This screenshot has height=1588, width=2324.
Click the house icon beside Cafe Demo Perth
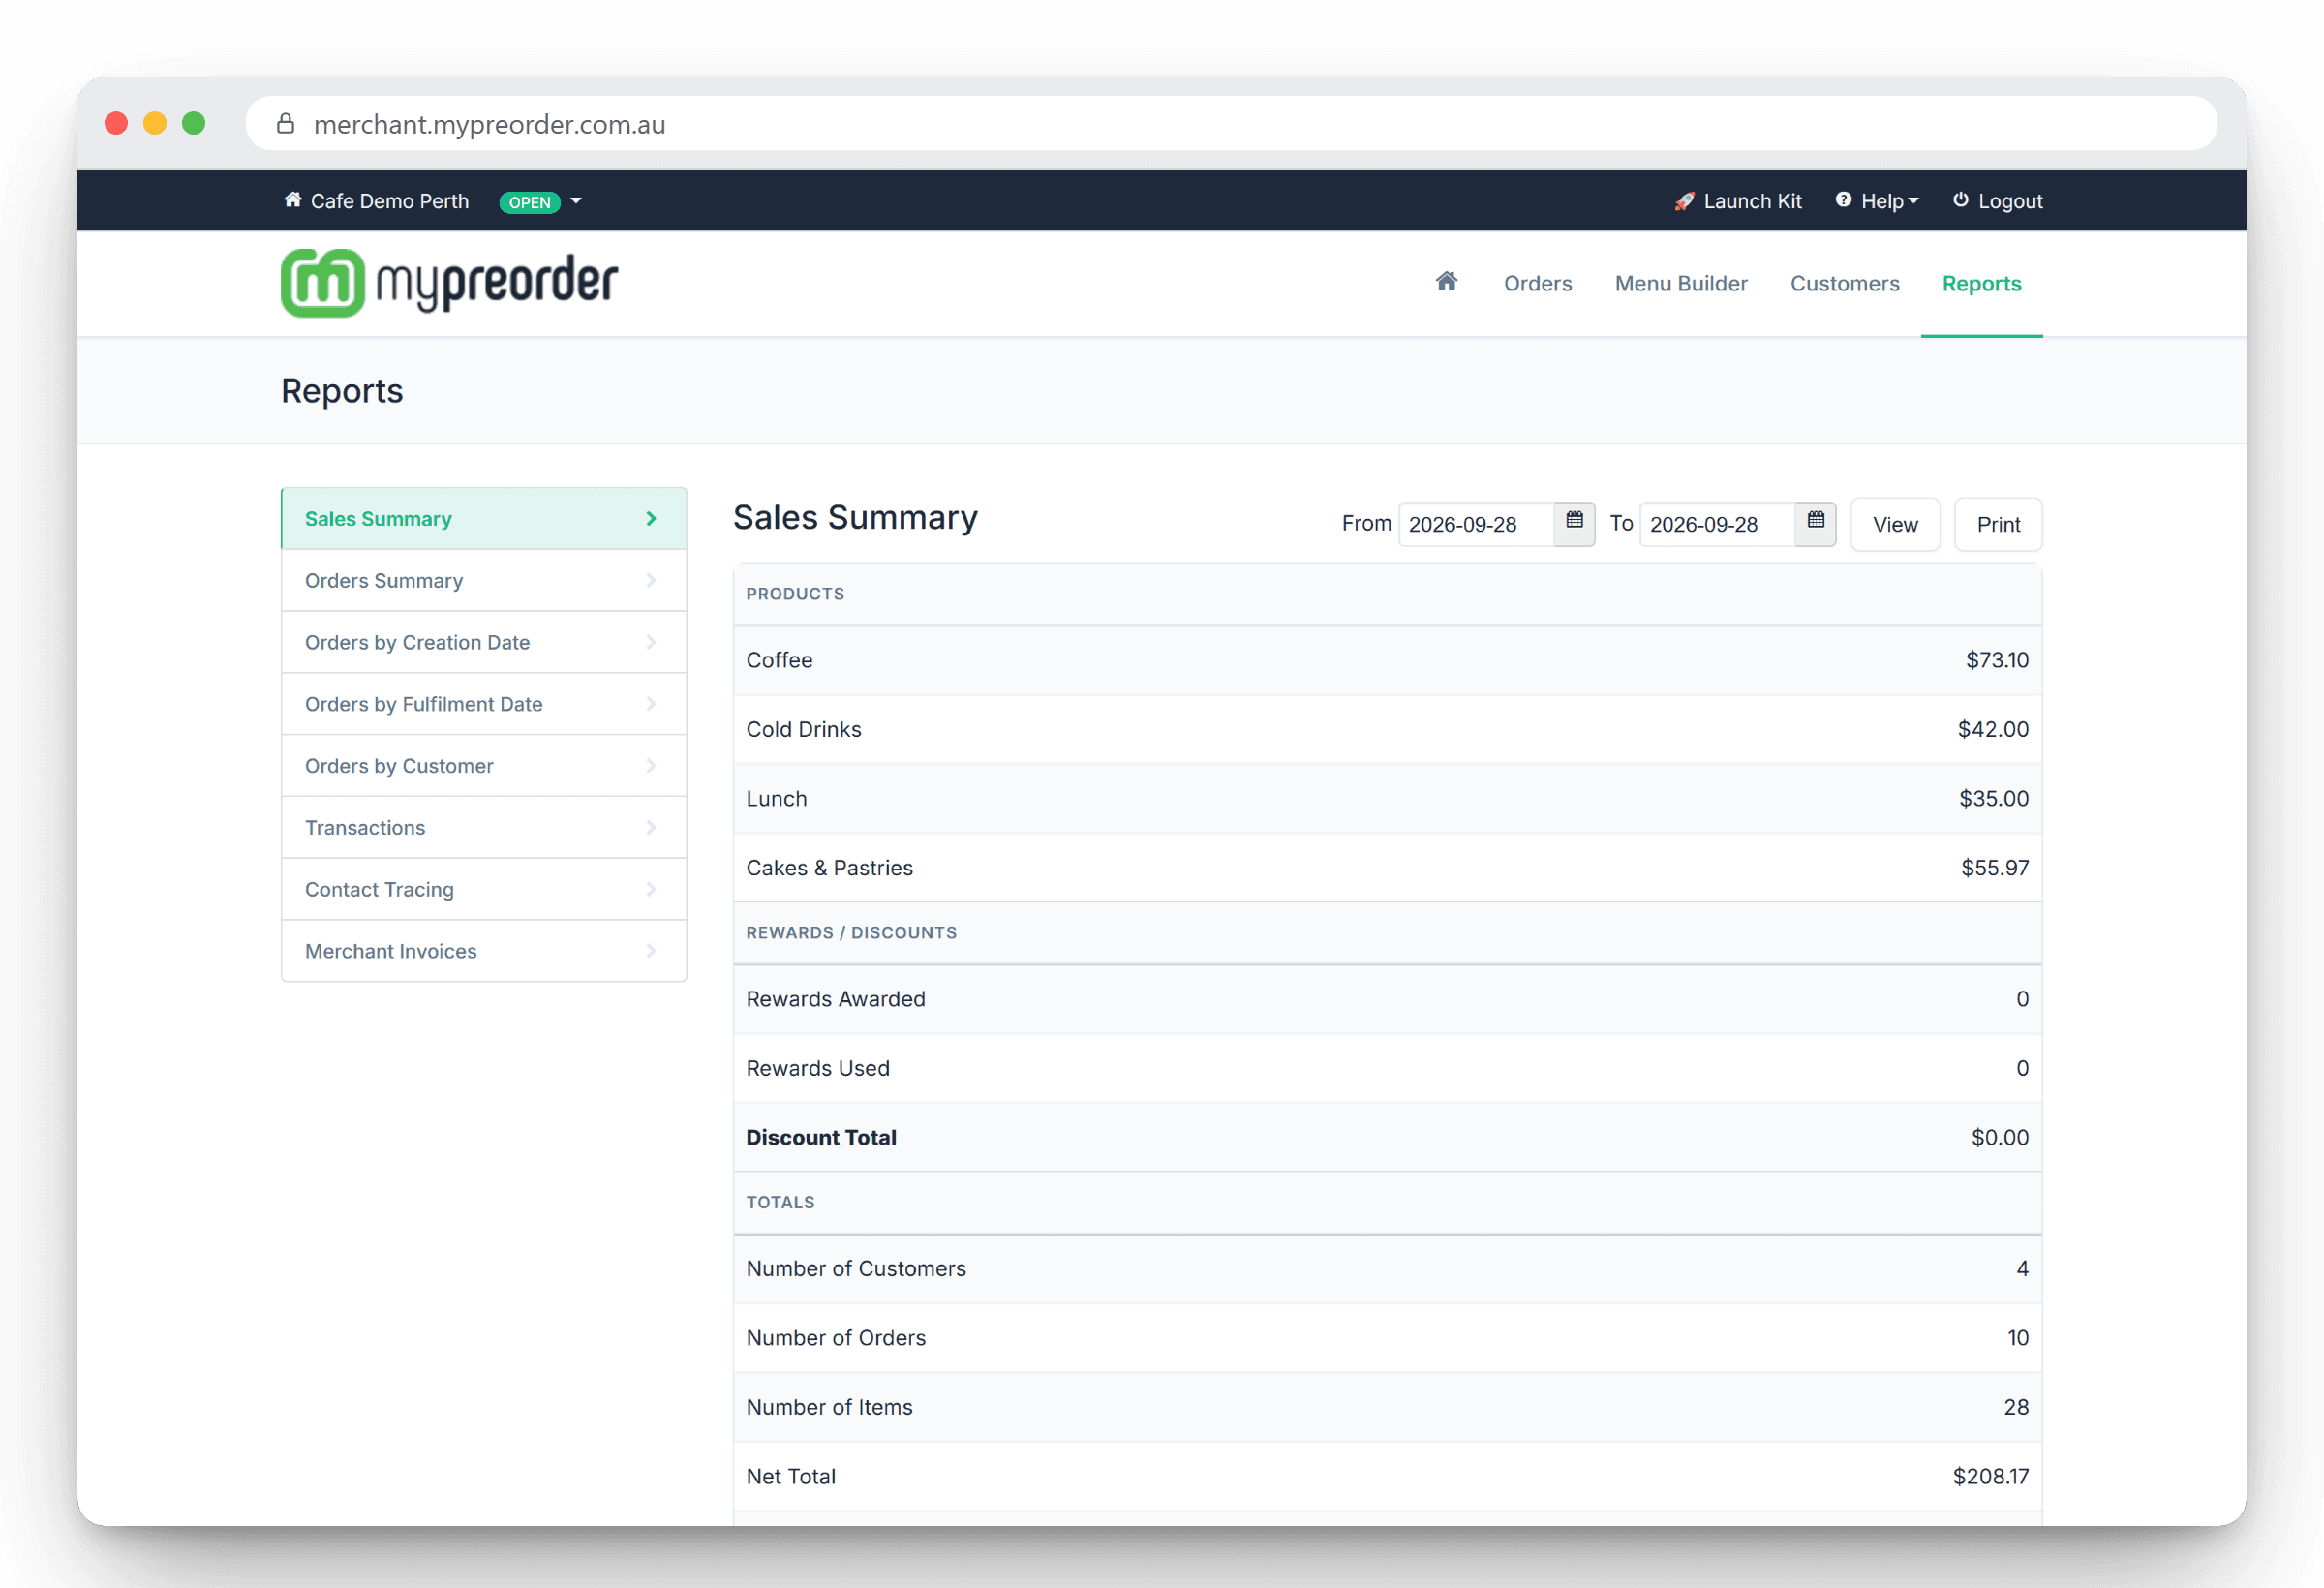pyautogui.click(x=293, y=200)
